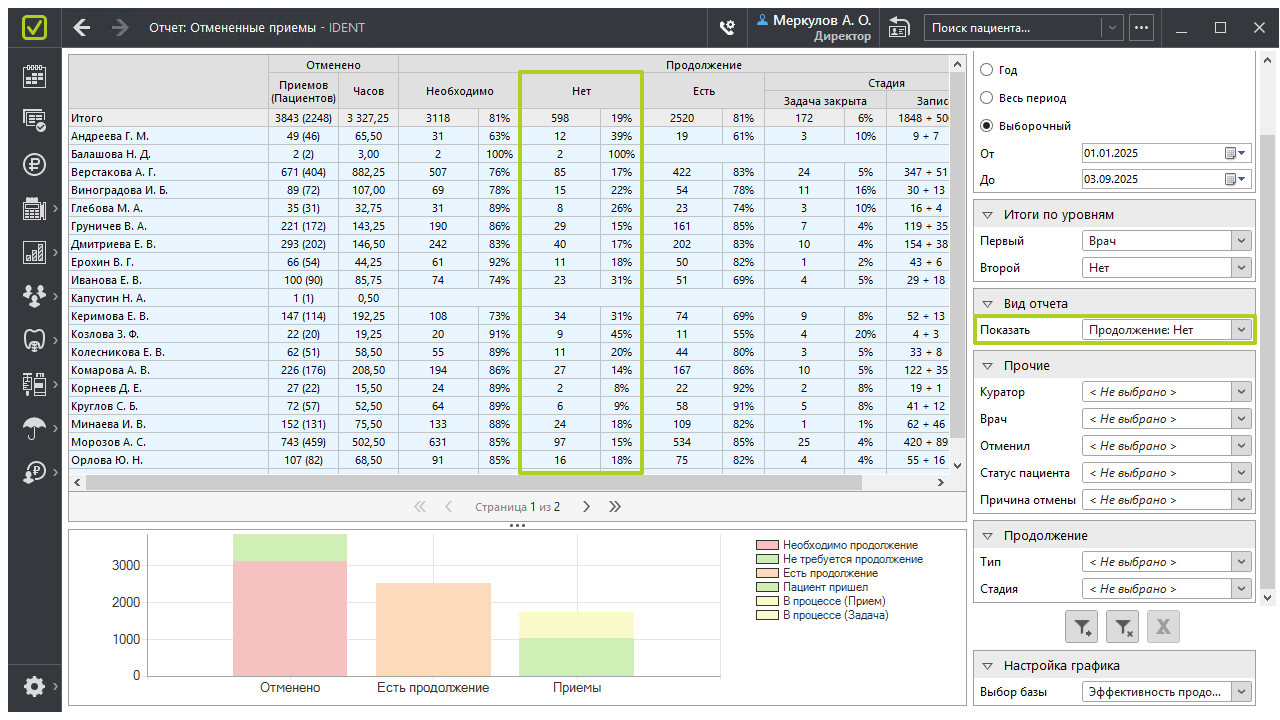The height and width of the screenshot is (720, 1280).
Task: Click the 'Поиск пациента' search field
Action: point(1013,28)
